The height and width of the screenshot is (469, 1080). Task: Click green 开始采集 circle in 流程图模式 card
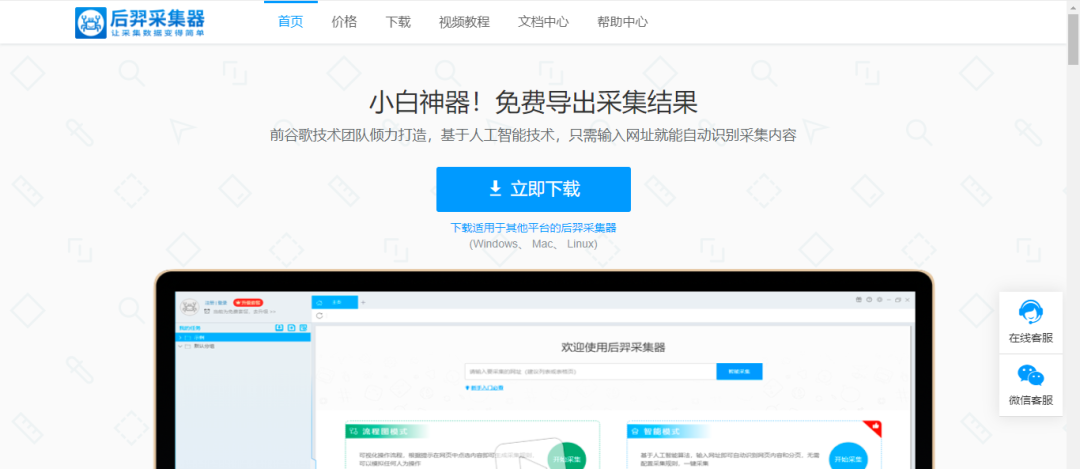567,457
